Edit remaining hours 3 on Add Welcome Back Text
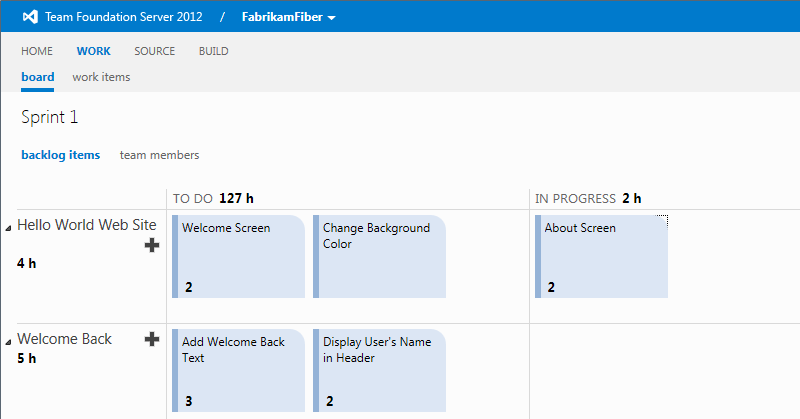The image size is (800, 419). 189,401
